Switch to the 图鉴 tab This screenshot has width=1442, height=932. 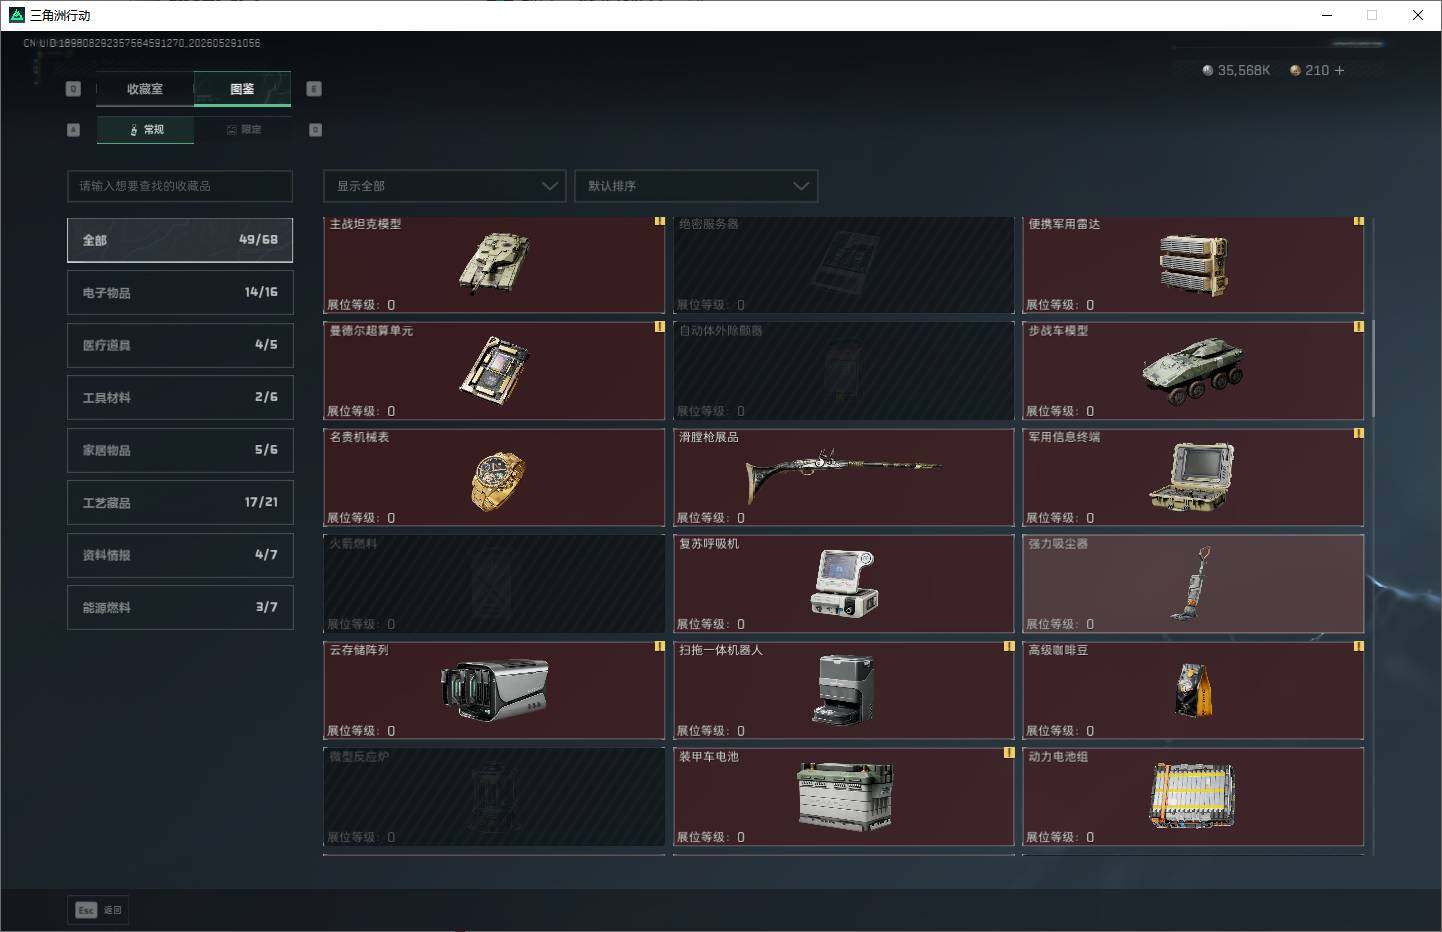click(x=242, y=89)
